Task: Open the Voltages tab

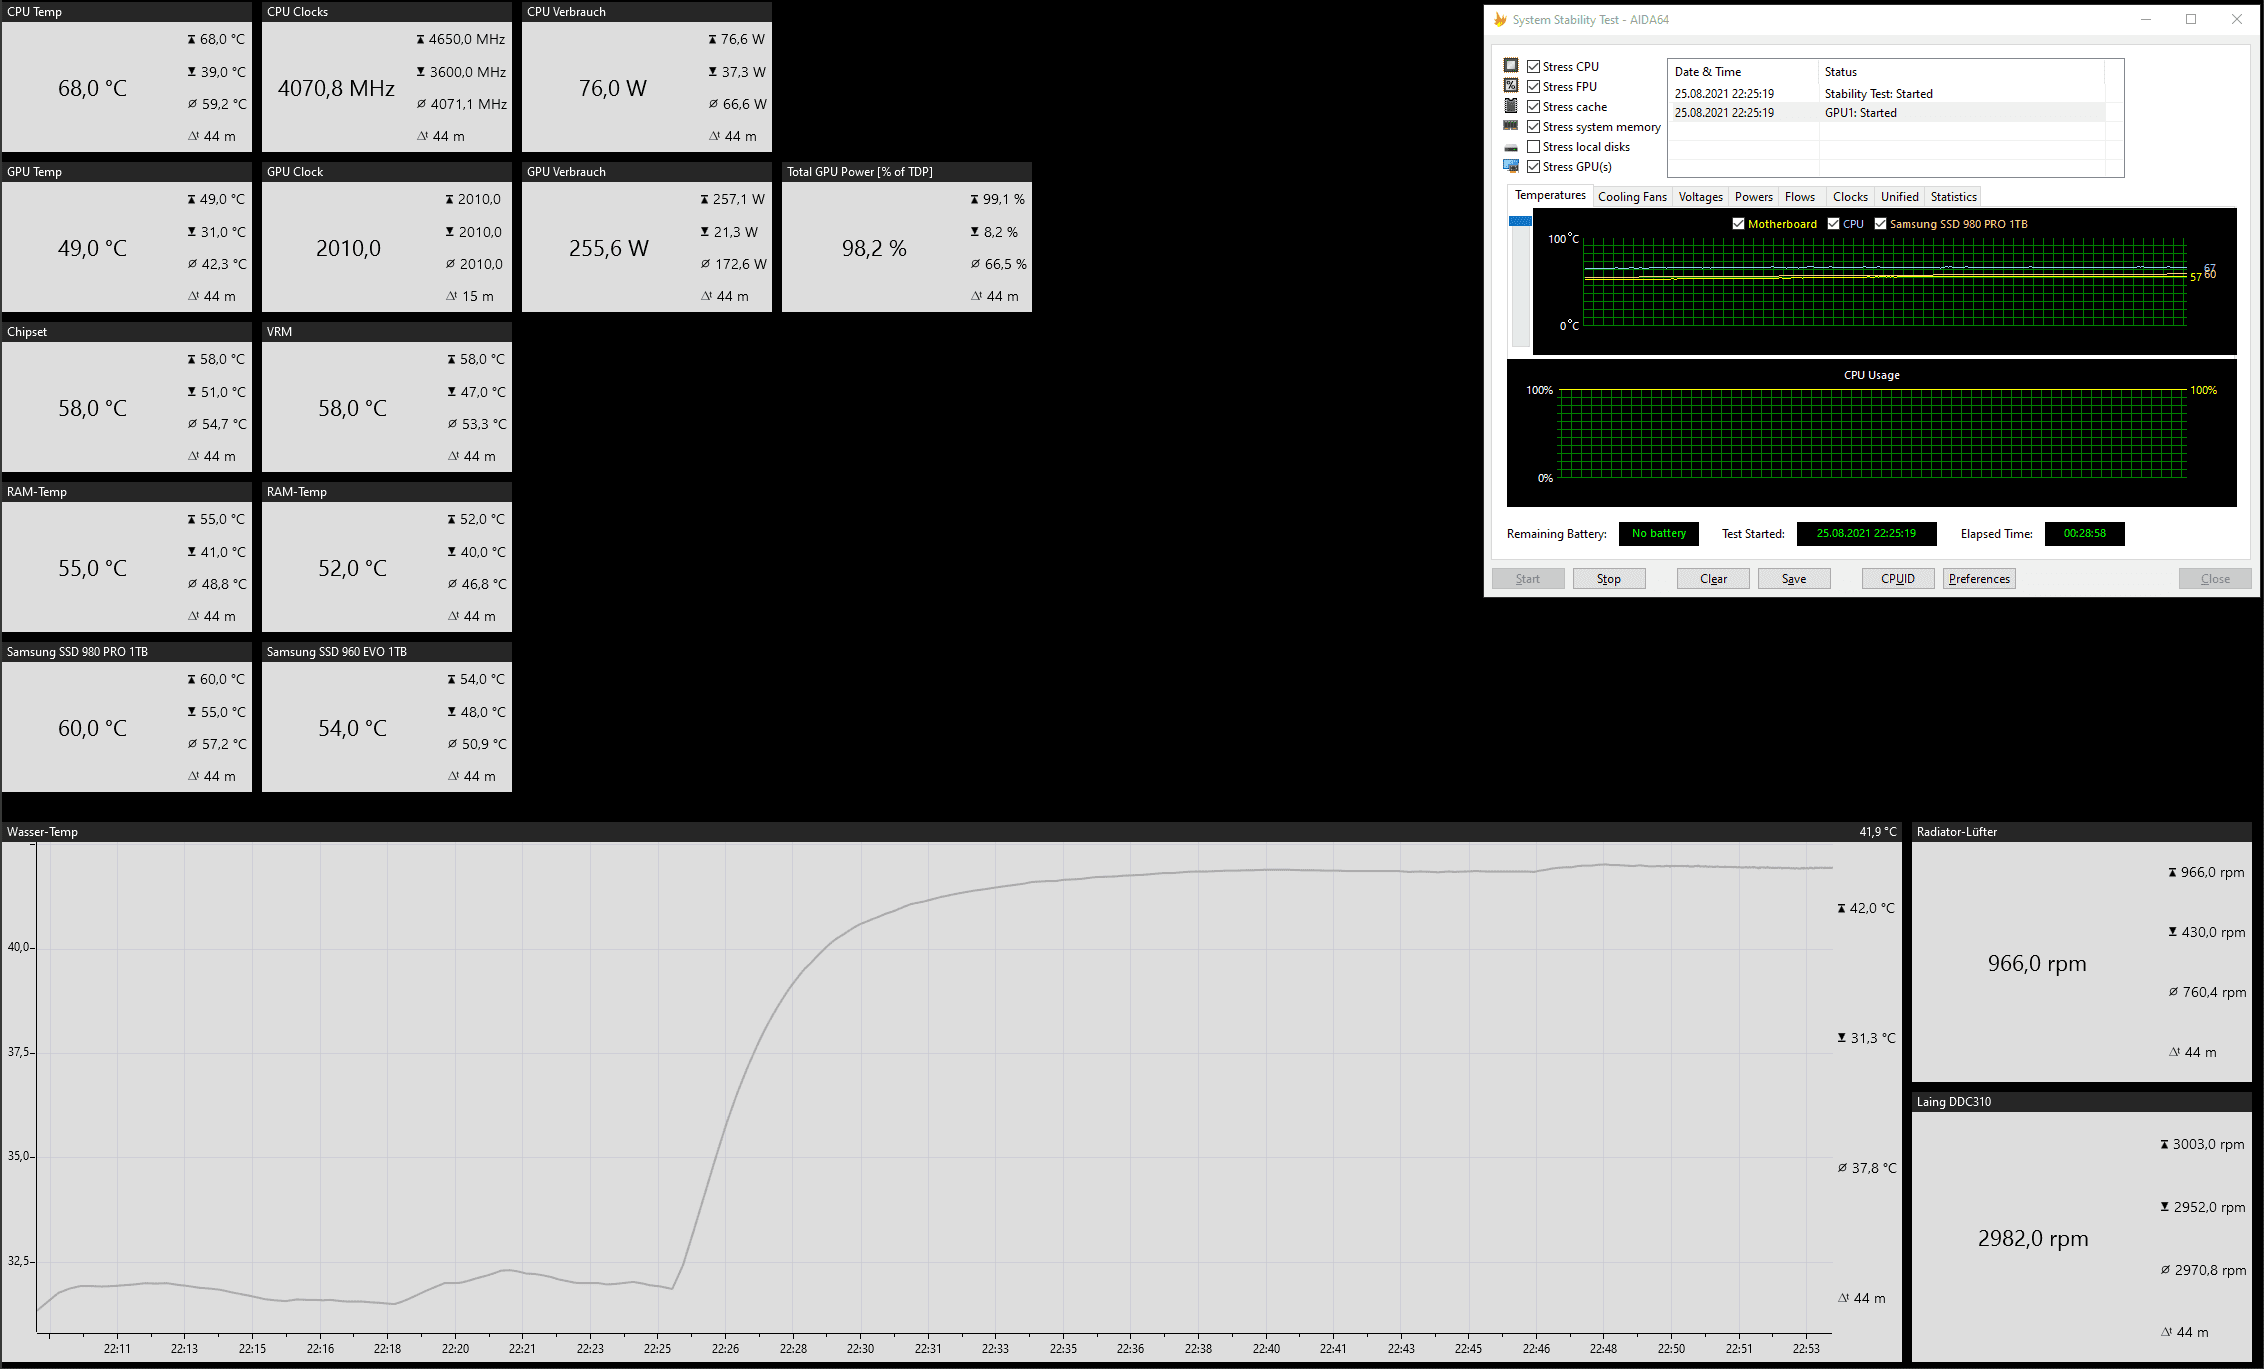Action: click(1700, 197)
